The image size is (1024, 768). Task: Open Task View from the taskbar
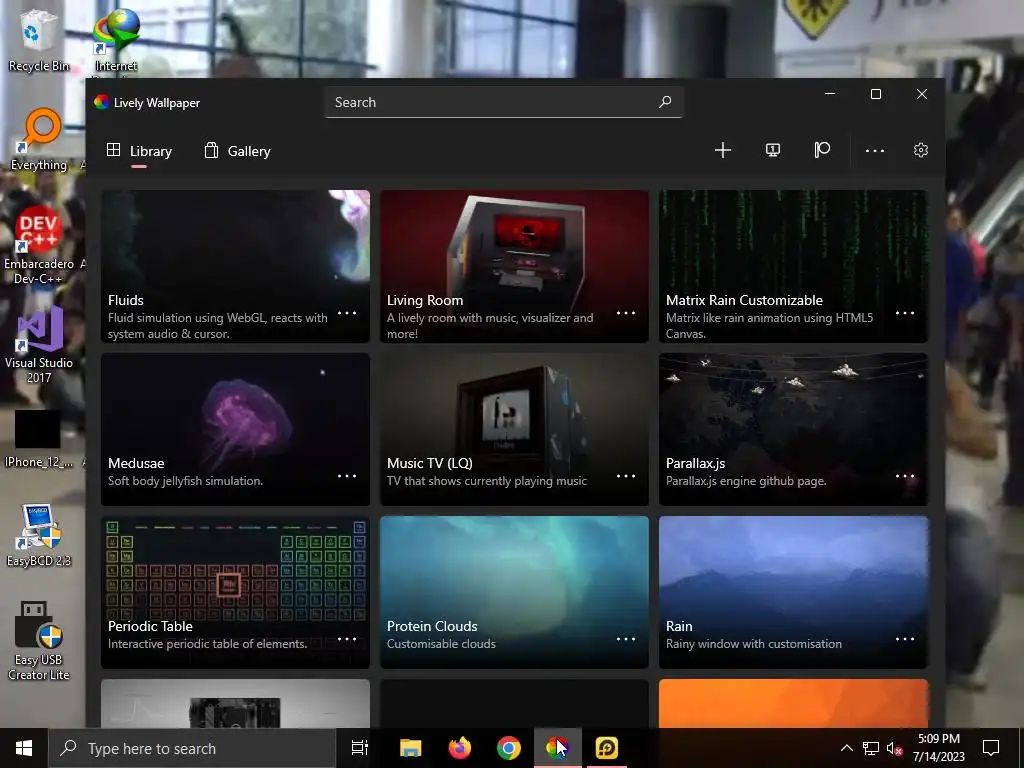click(x=360, y=748)
